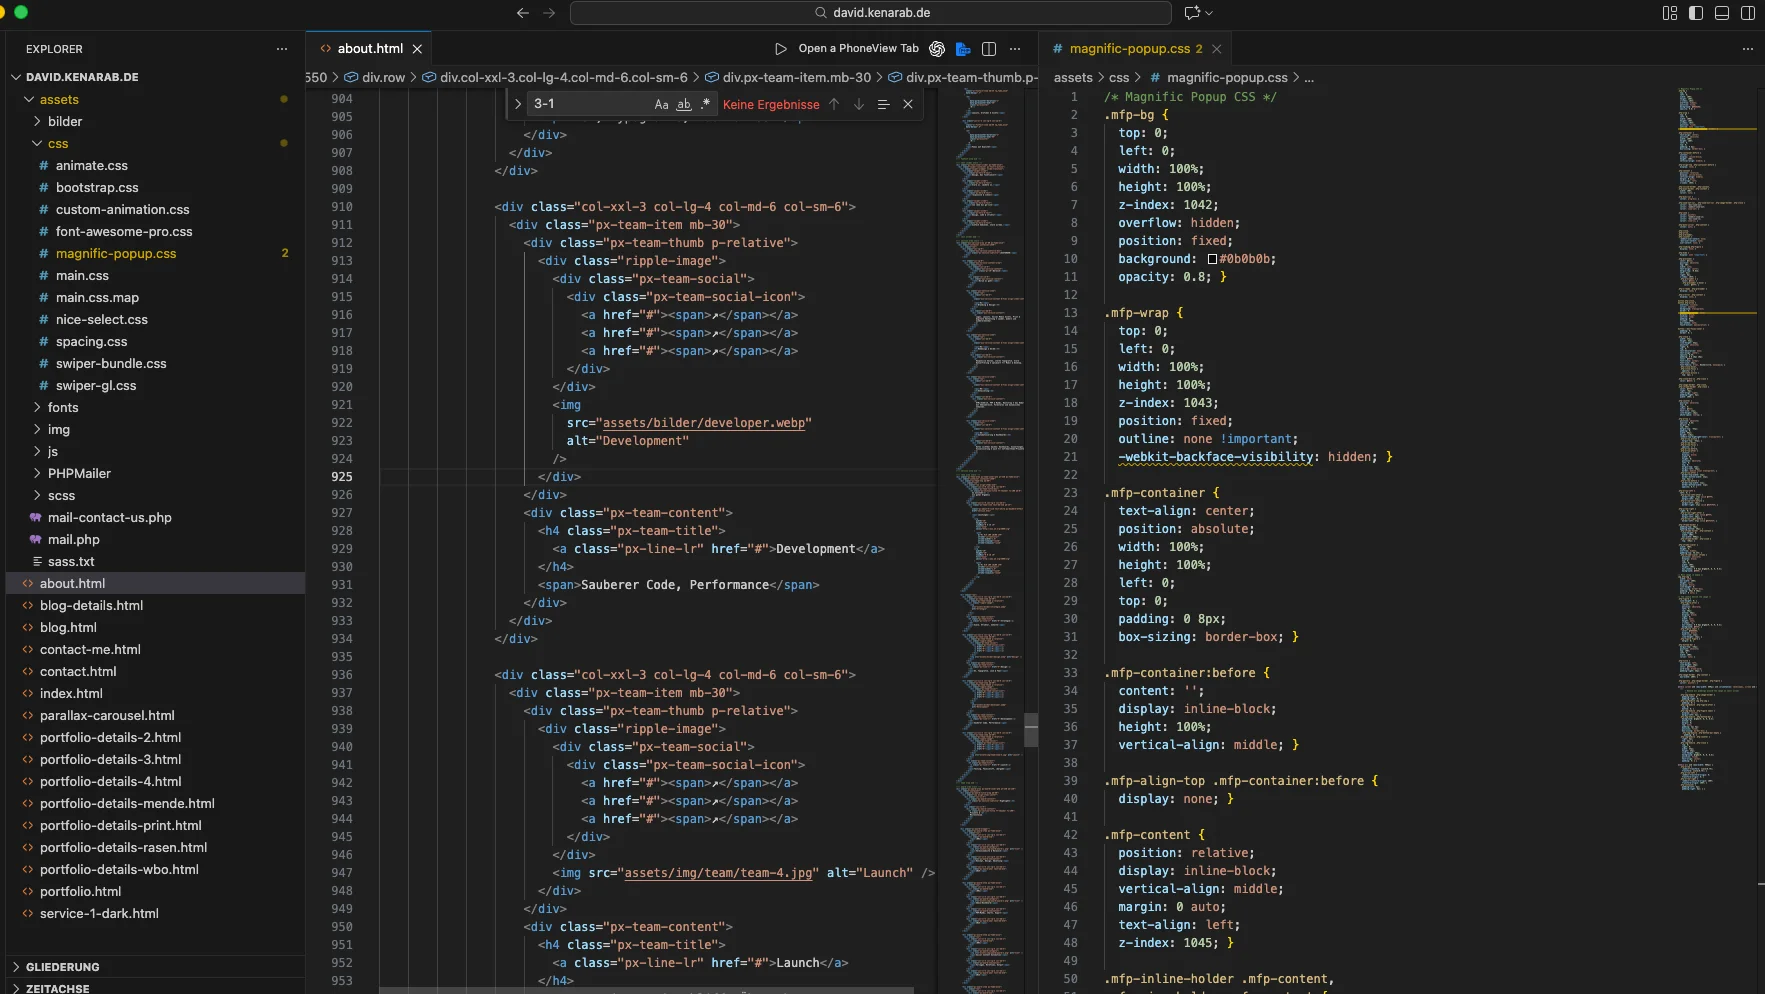Expand the bilder folder
1765x994 pixels.
[x=65, y=122]
